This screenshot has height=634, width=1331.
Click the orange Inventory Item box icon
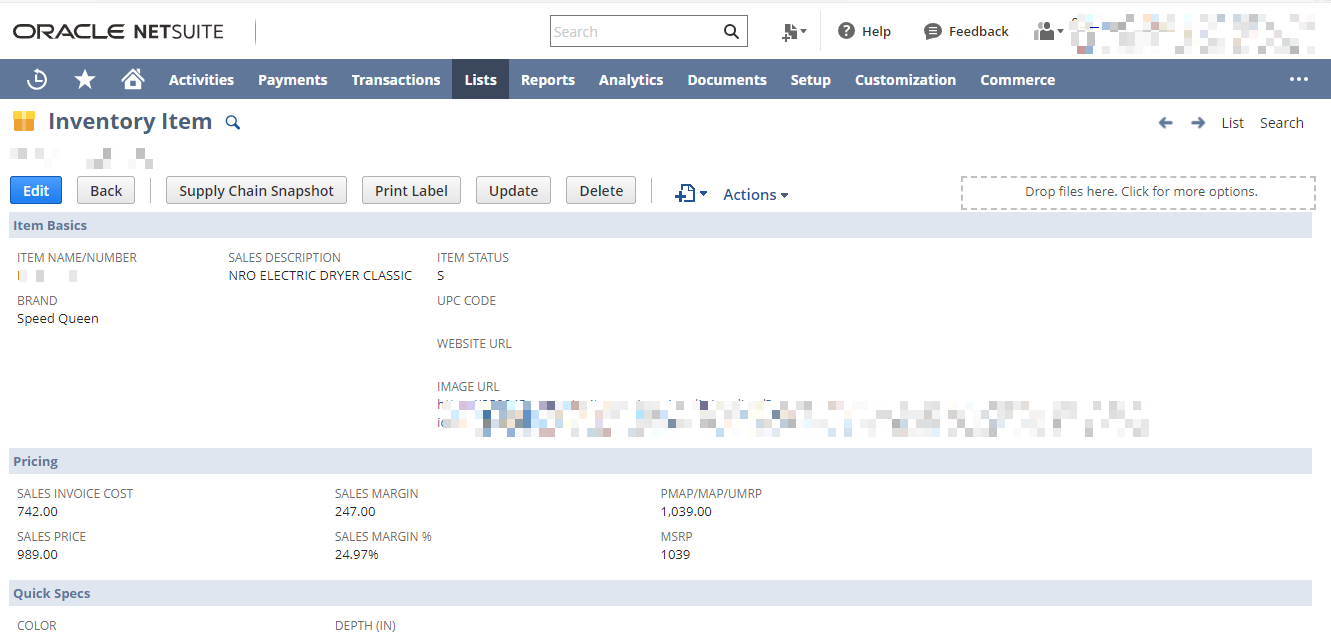click(24, 121)
